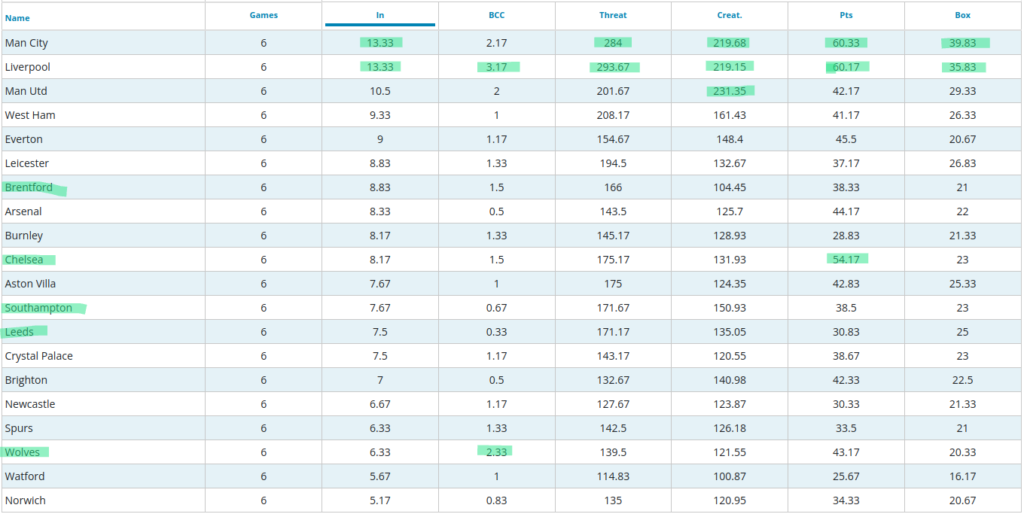The image size is (1024, 514).
Task: Select the Aston Villa team name
Action: 31,284
